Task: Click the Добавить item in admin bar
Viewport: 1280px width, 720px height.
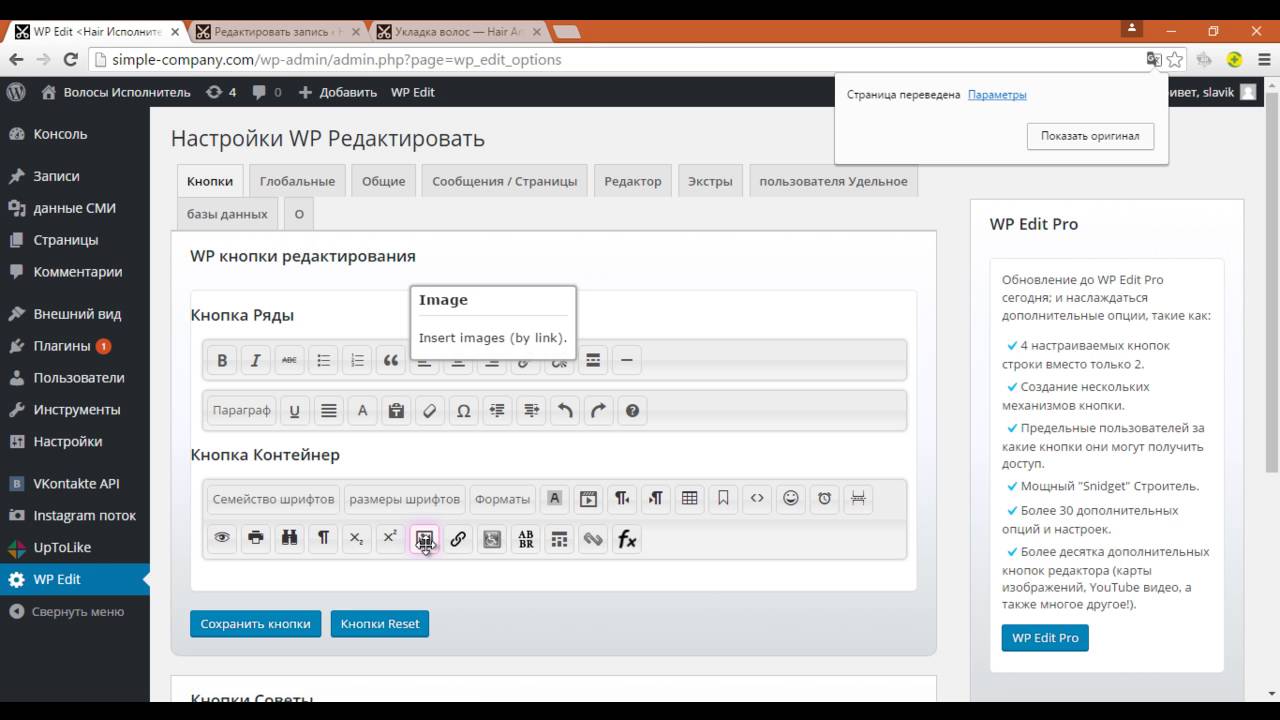Action: (338, 92)
